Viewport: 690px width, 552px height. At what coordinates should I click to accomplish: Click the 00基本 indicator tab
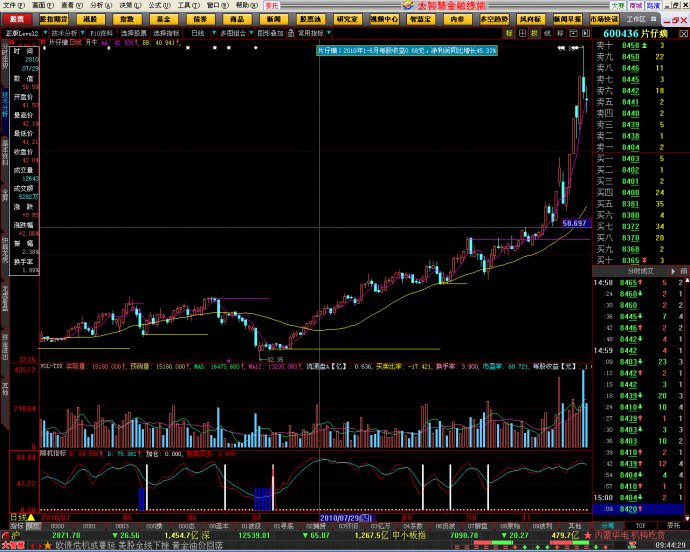(x=219, y=526)
